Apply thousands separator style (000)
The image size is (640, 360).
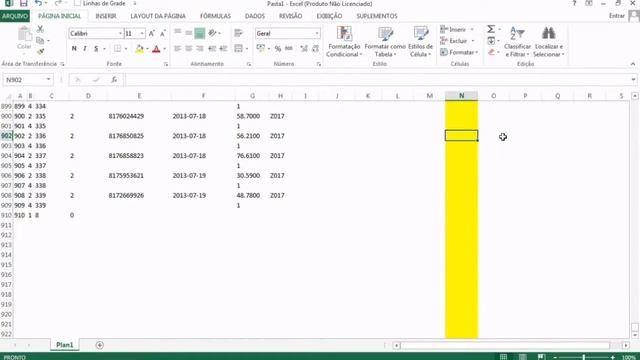coord(289,49)
